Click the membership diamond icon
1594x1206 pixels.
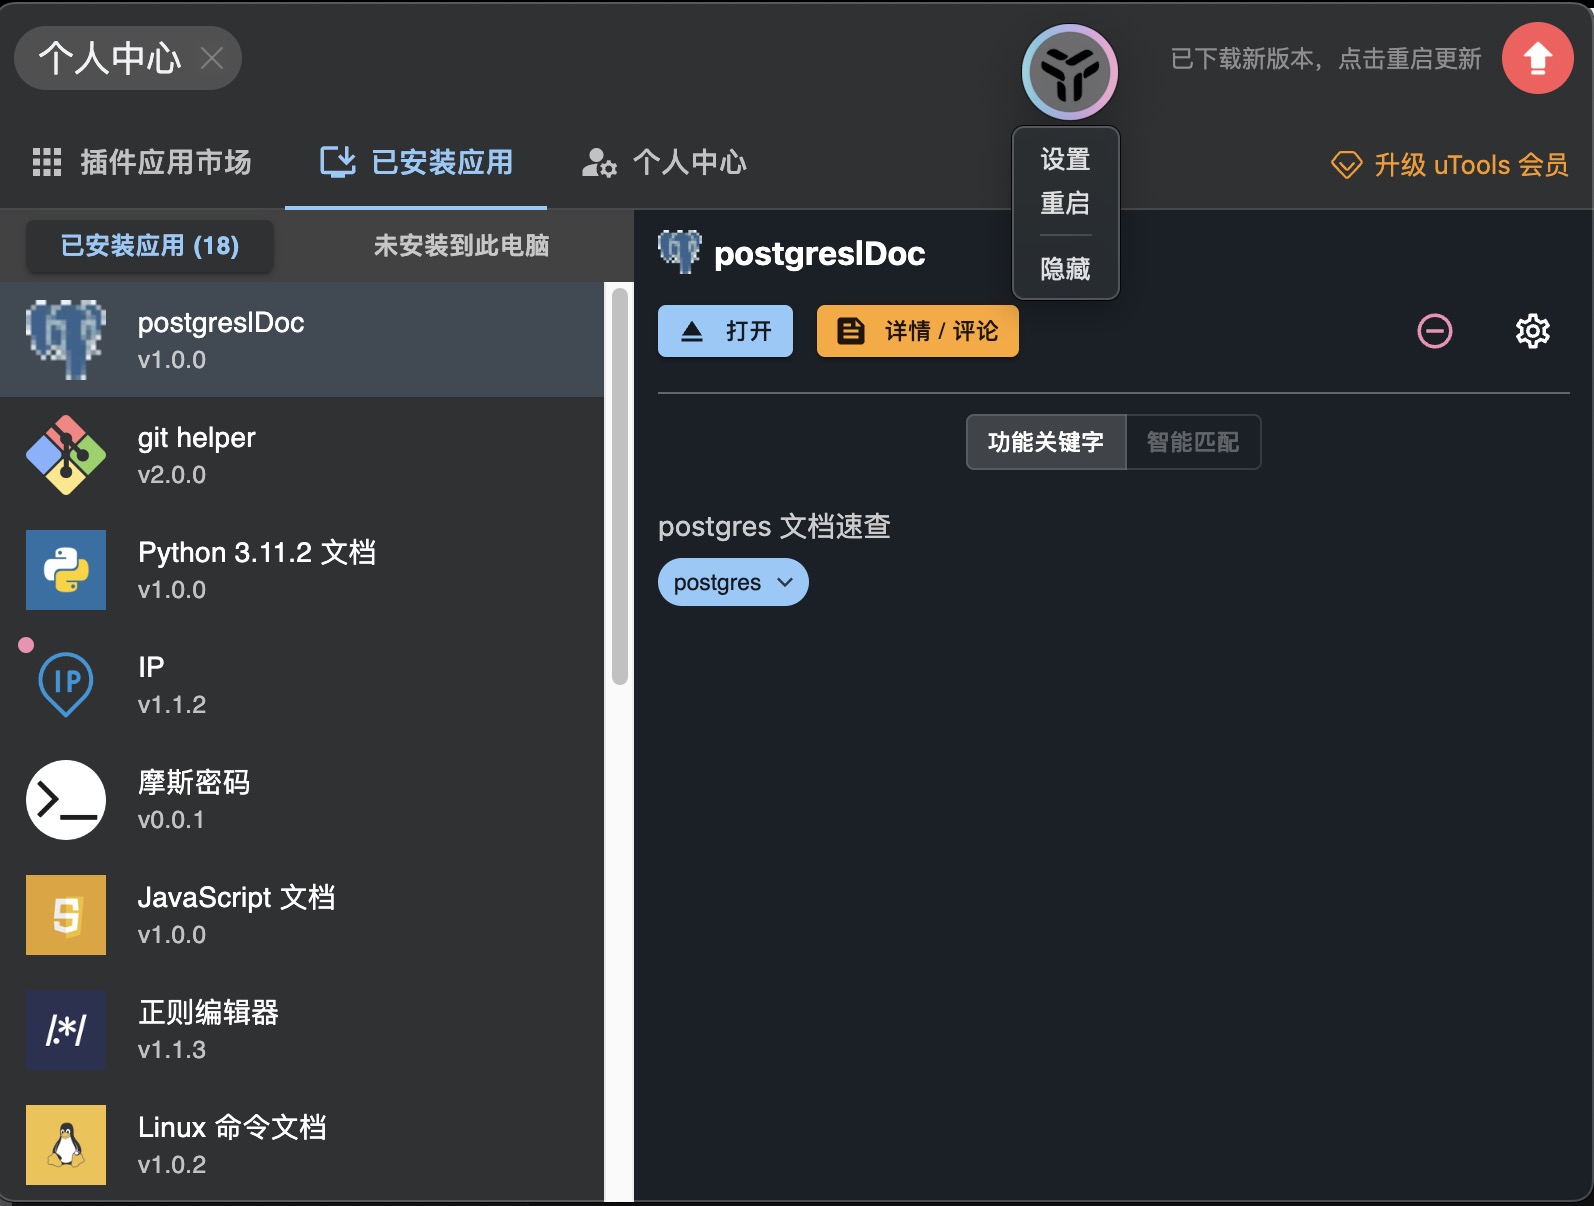click(1346, 164)
